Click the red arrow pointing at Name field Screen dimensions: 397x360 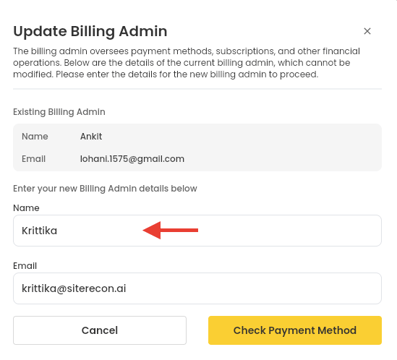pos(170,230)
